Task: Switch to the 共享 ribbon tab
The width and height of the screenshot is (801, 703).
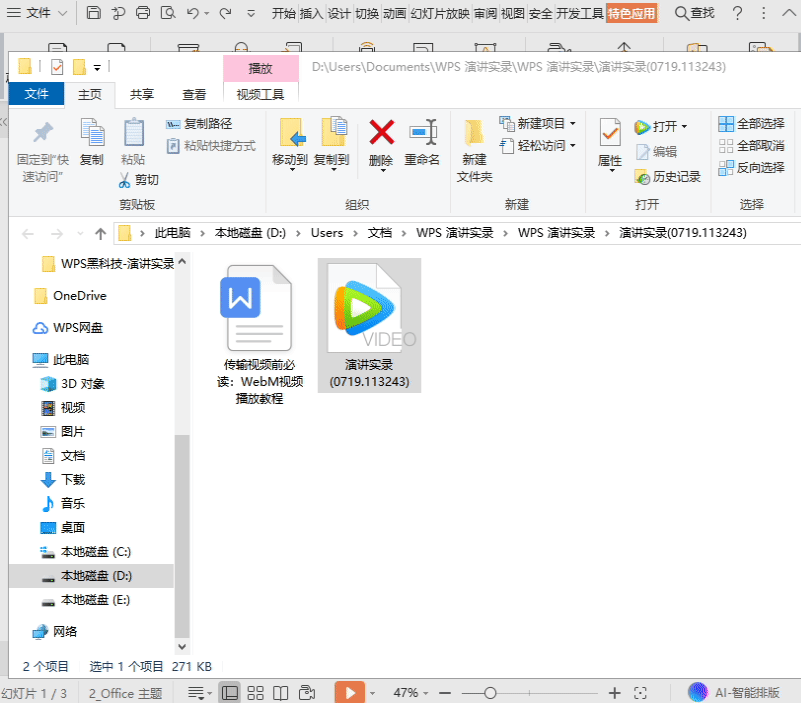Action: [x=142, y=95]
